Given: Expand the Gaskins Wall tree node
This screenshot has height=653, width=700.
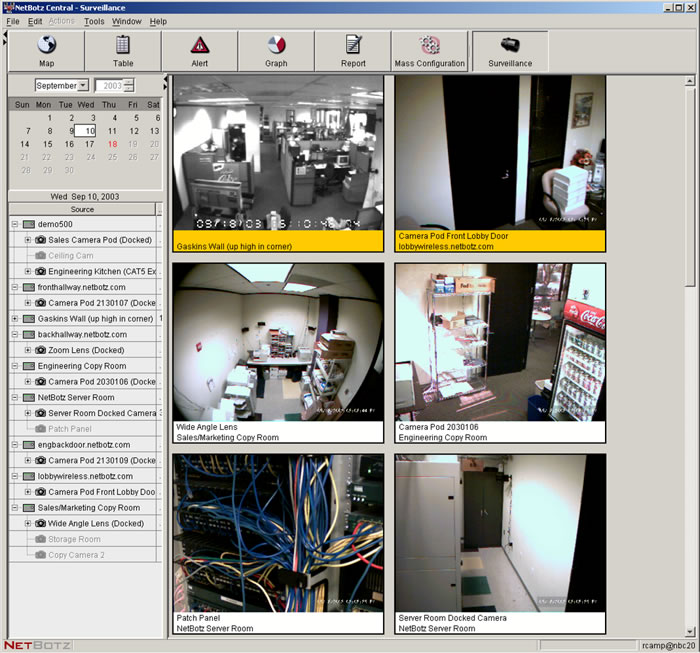Looking at the screenshot, I should click(15, 319).
